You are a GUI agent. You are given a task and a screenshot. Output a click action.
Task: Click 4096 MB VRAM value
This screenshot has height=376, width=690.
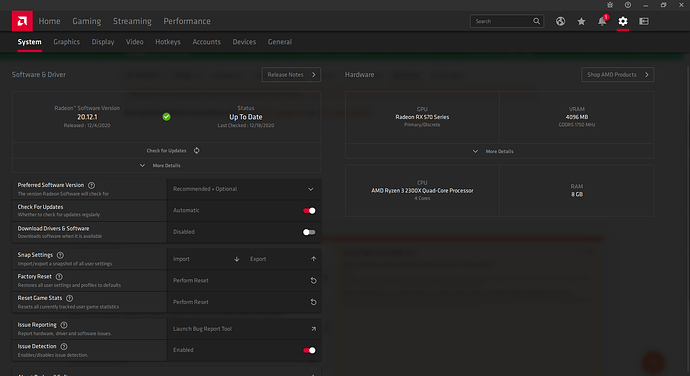click(x=577, y=117)
